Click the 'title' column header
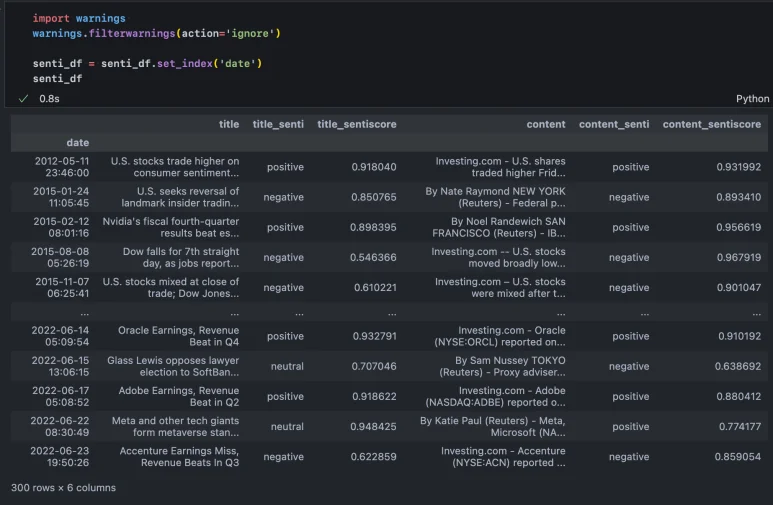Image resolution: width=773 pixels, height=505 pixels. point(229,125)
